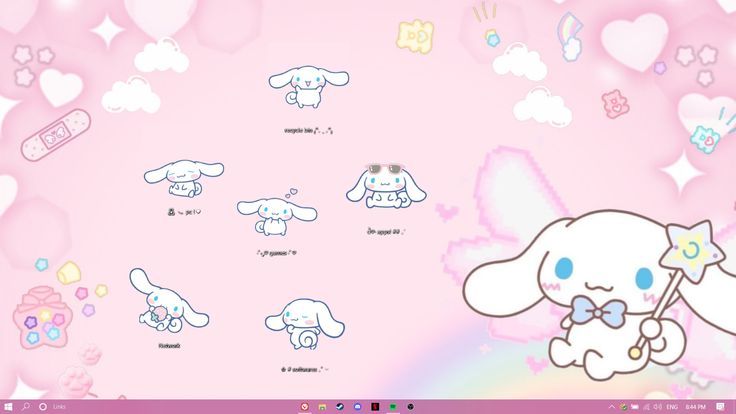This screenshot has height=414, width=736.
Task: Open the Netflix app in taskbar
Action: (x=375, y=407)
